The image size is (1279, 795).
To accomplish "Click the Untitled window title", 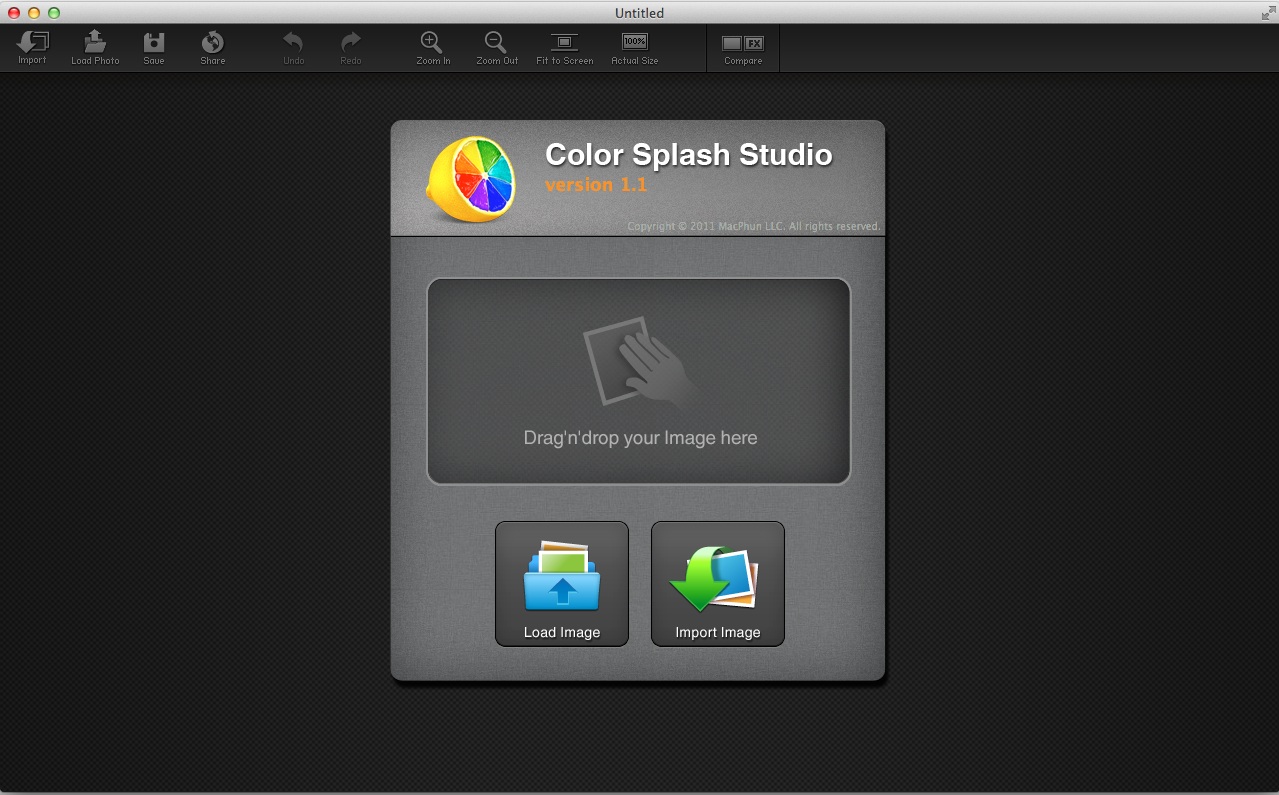I will point(639,13).
